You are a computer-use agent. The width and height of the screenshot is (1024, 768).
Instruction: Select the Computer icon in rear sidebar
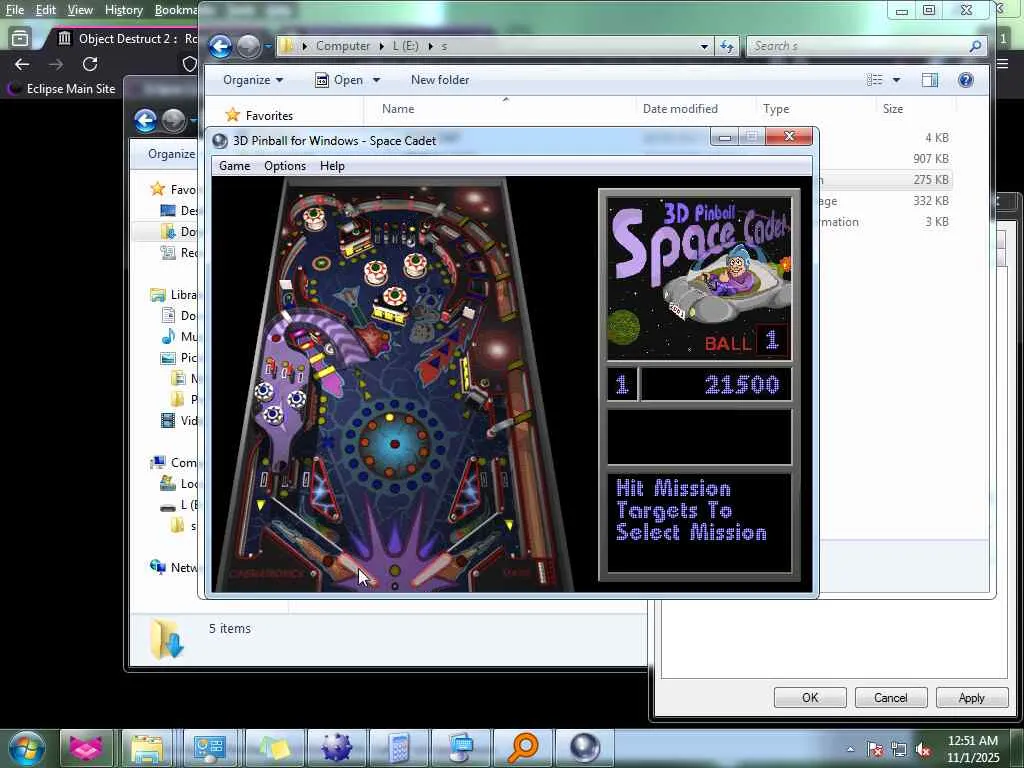click(157, 462)
